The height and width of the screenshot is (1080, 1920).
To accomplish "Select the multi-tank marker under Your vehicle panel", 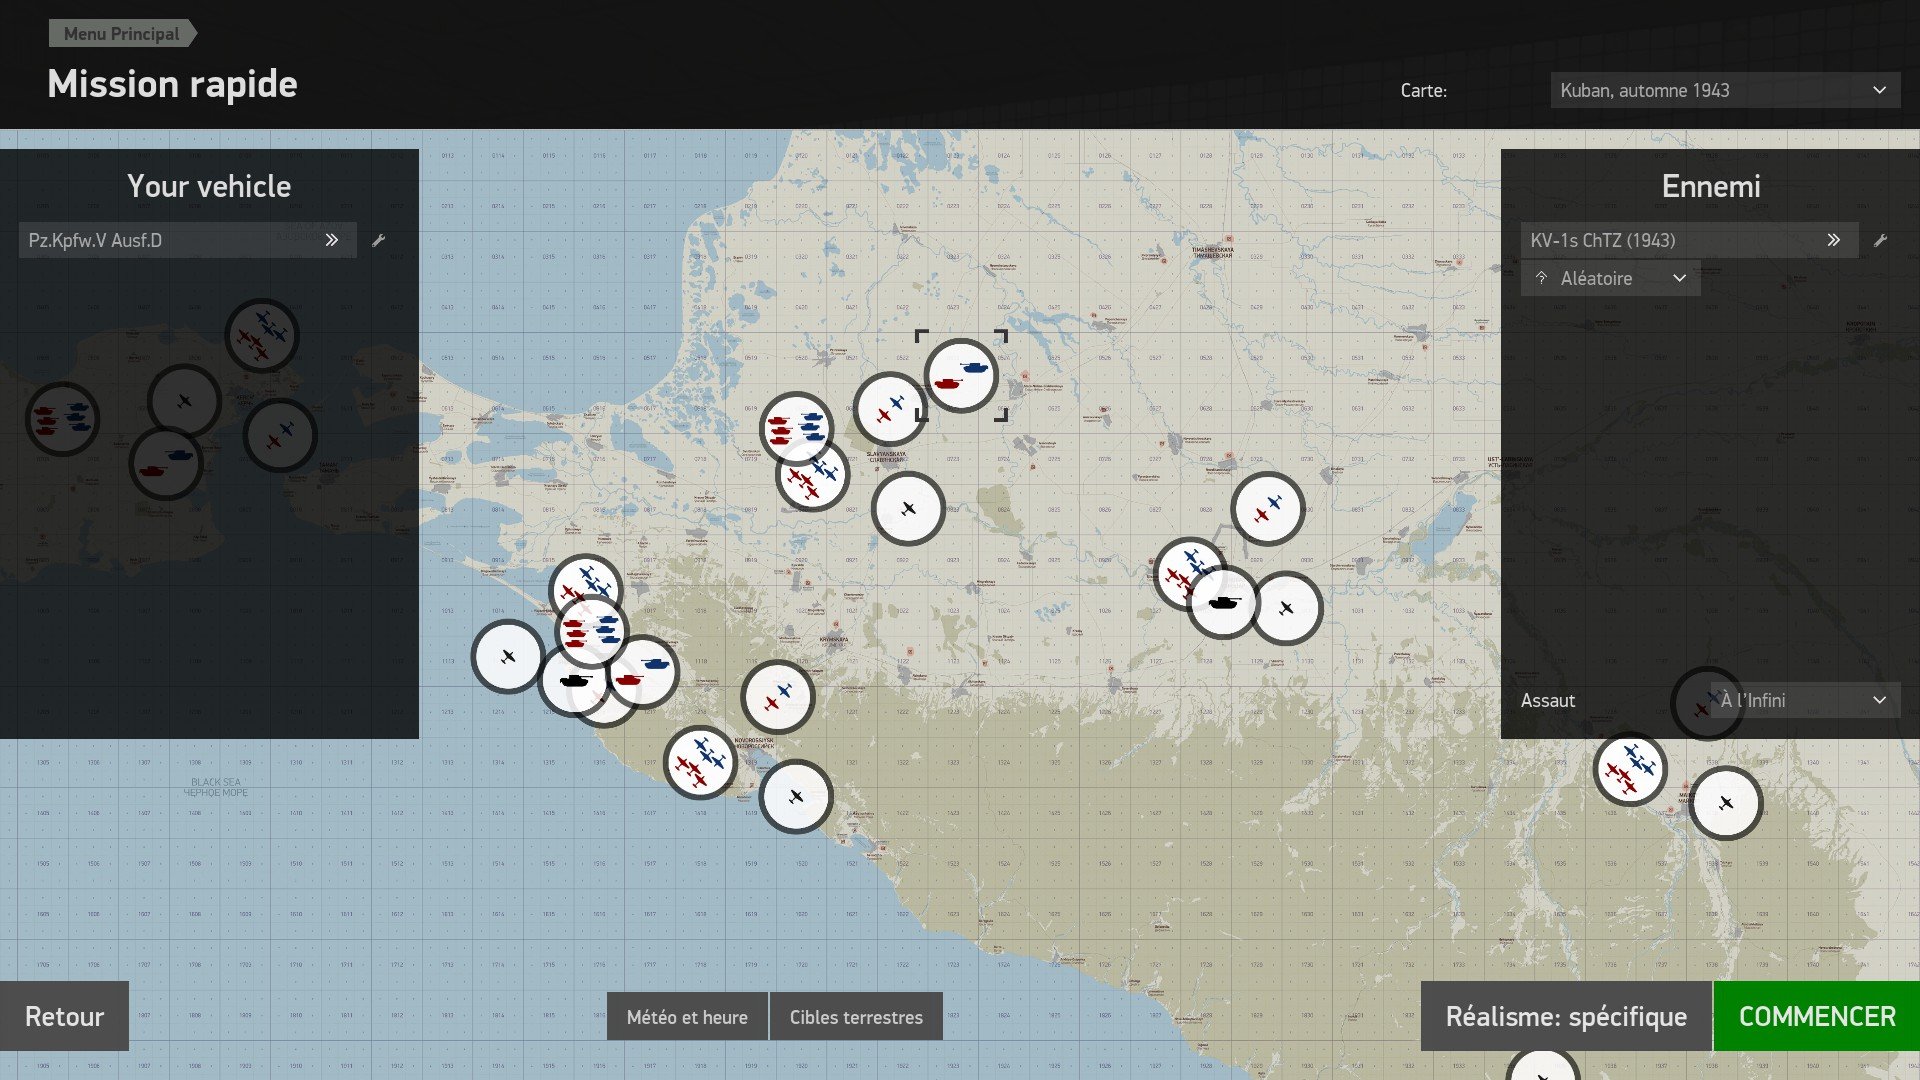I will 62,419.
